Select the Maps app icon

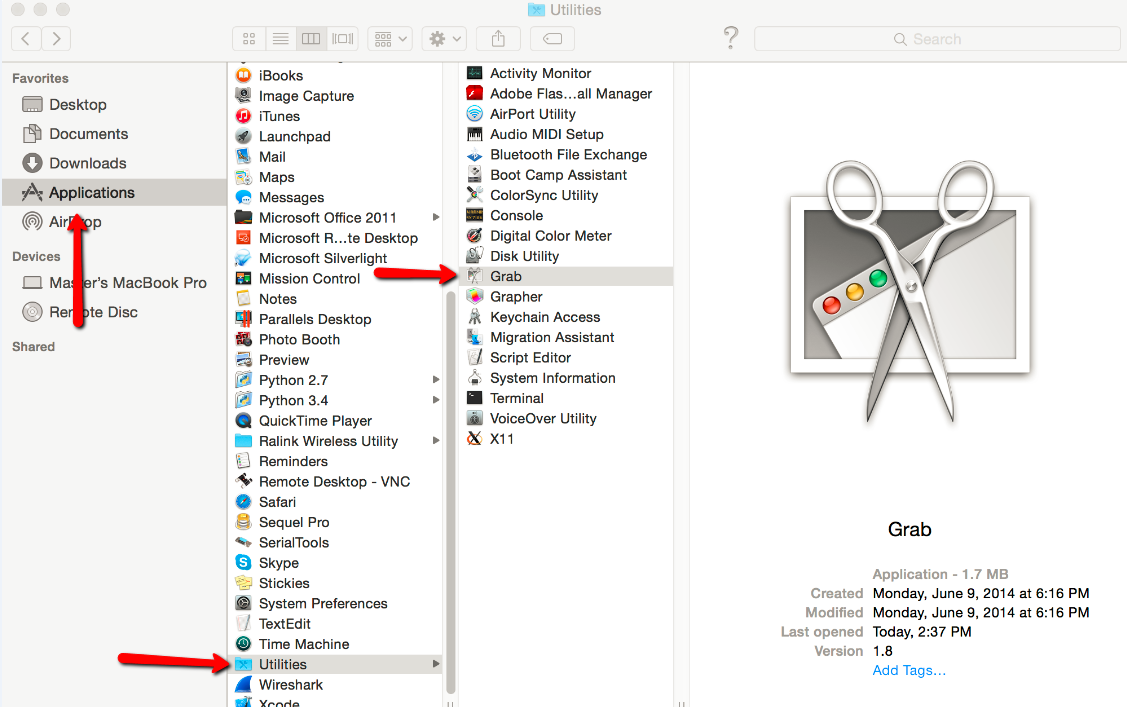pyautogui.click(x=244, y=177)
